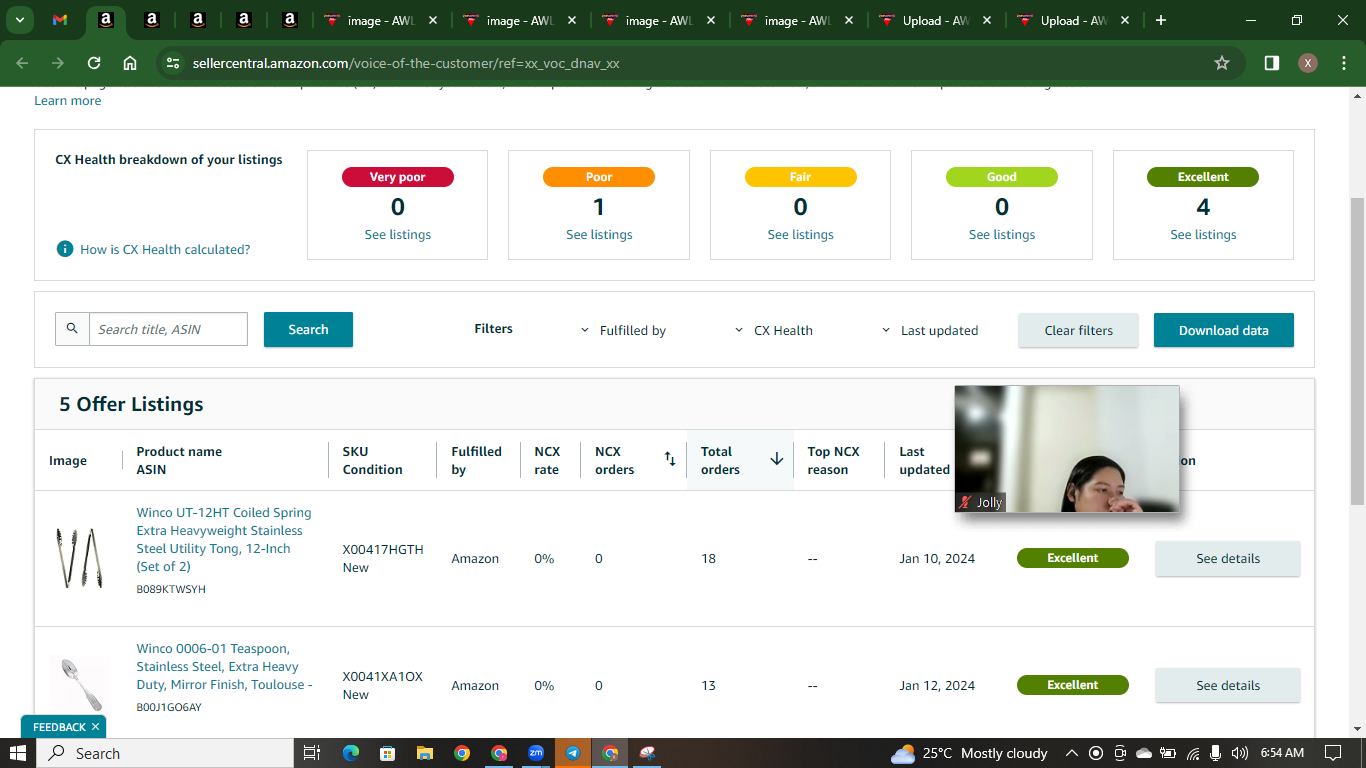See listings under Excellent
Viewport: 1366px width, 768px height.
[x=1203, y=234]
